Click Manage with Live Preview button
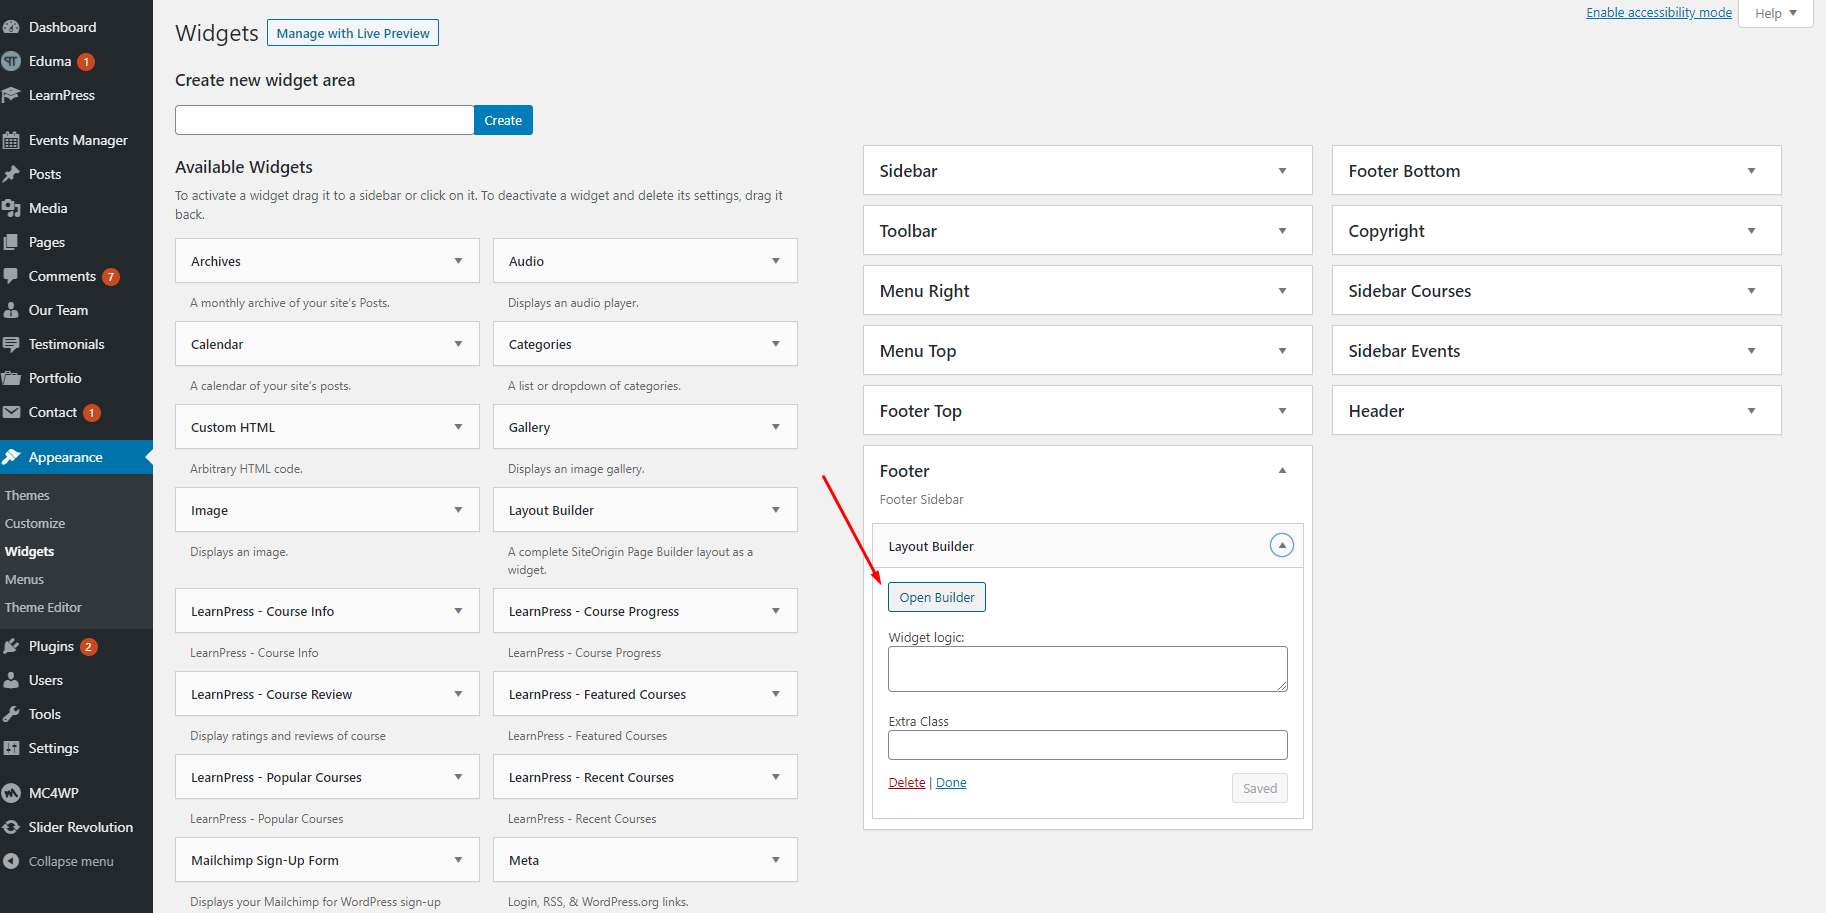 [x=353, y=33]
